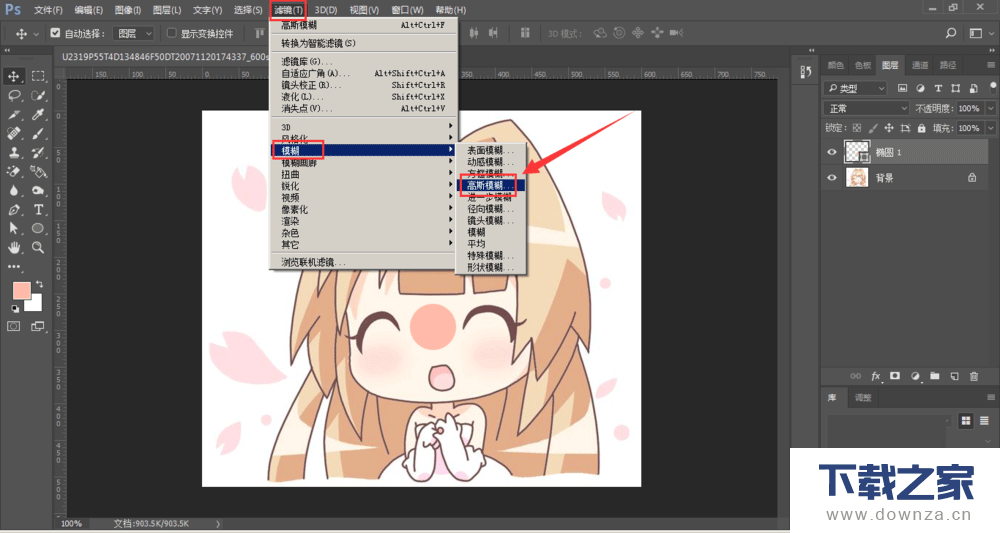This screenshot has height=533, width=1000.
Task: Open the 类型 layer filter dropdown
Action: point(855,88)
